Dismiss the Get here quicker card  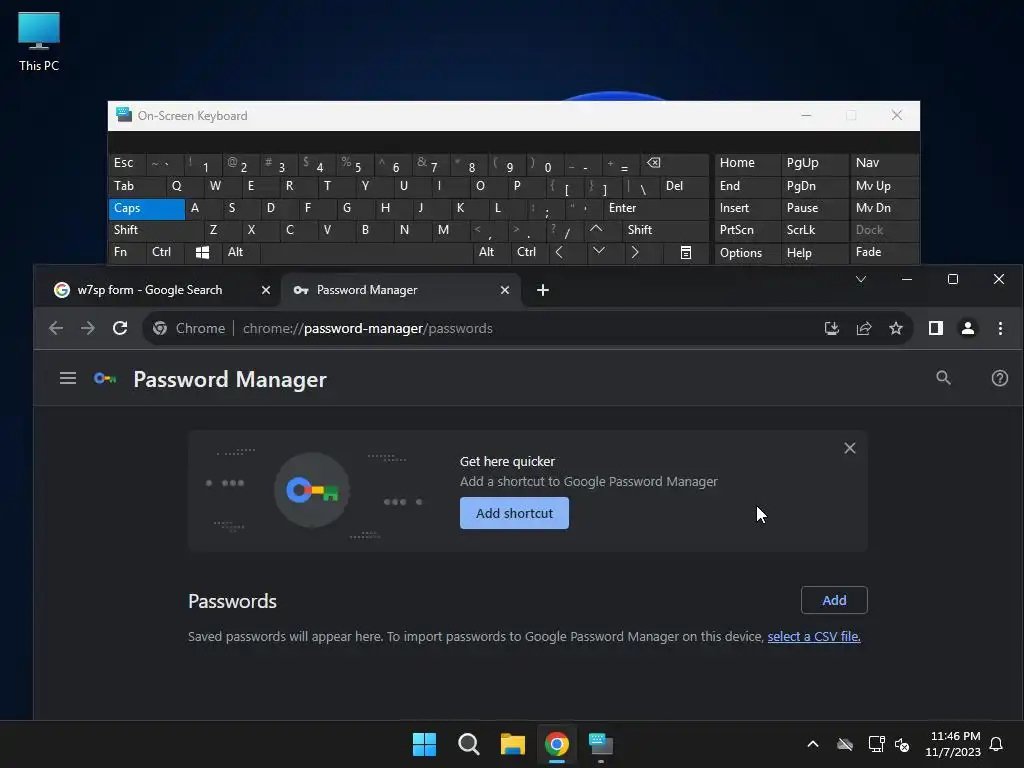[x=849, y=448]
